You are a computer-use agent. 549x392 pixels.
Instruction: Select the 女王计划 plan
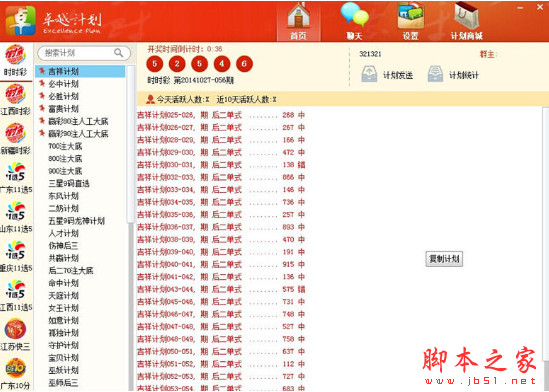[x=63, y=308]
